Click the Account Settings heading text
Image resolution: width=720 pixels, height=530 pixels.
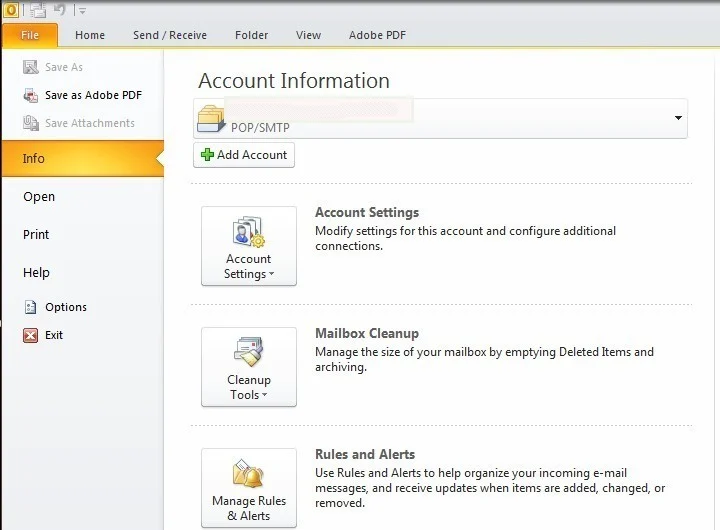click(x=367, y=212)
